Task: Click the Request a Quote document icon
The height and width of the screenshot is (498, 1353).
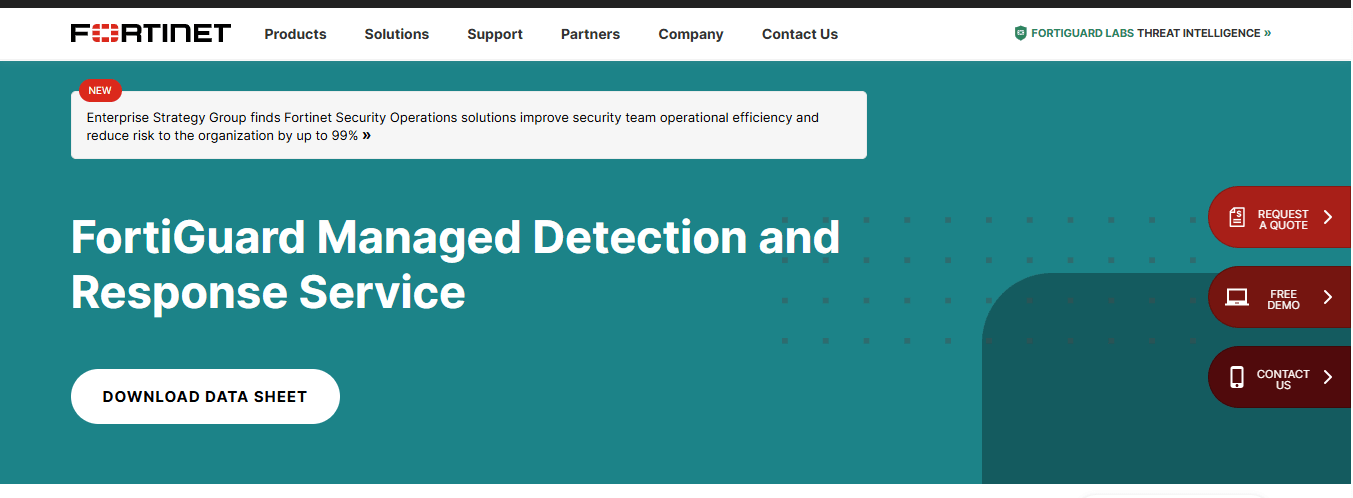Action: pos(1237,217)
